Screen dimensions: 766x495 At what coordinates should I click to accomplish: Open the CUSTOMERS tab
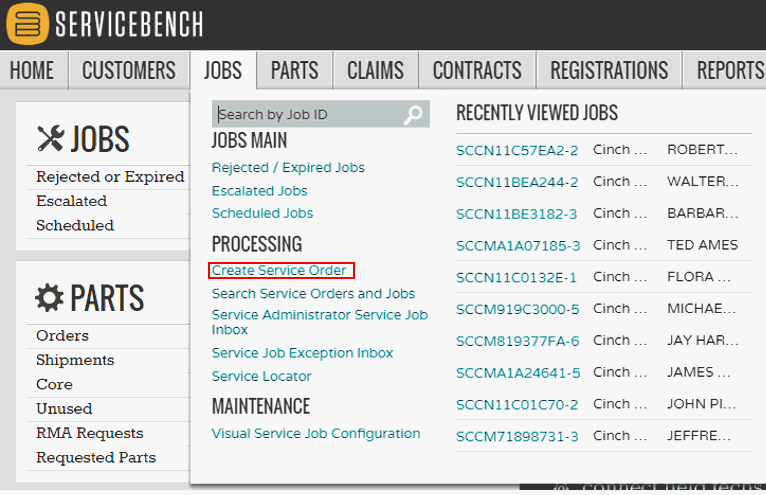pos(129,70)
